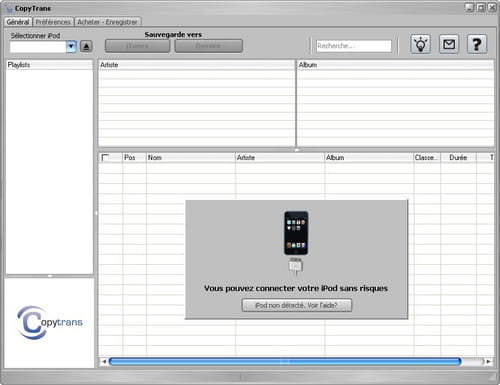
Task: Click the Dossier backup button
Action: [208, 46]
